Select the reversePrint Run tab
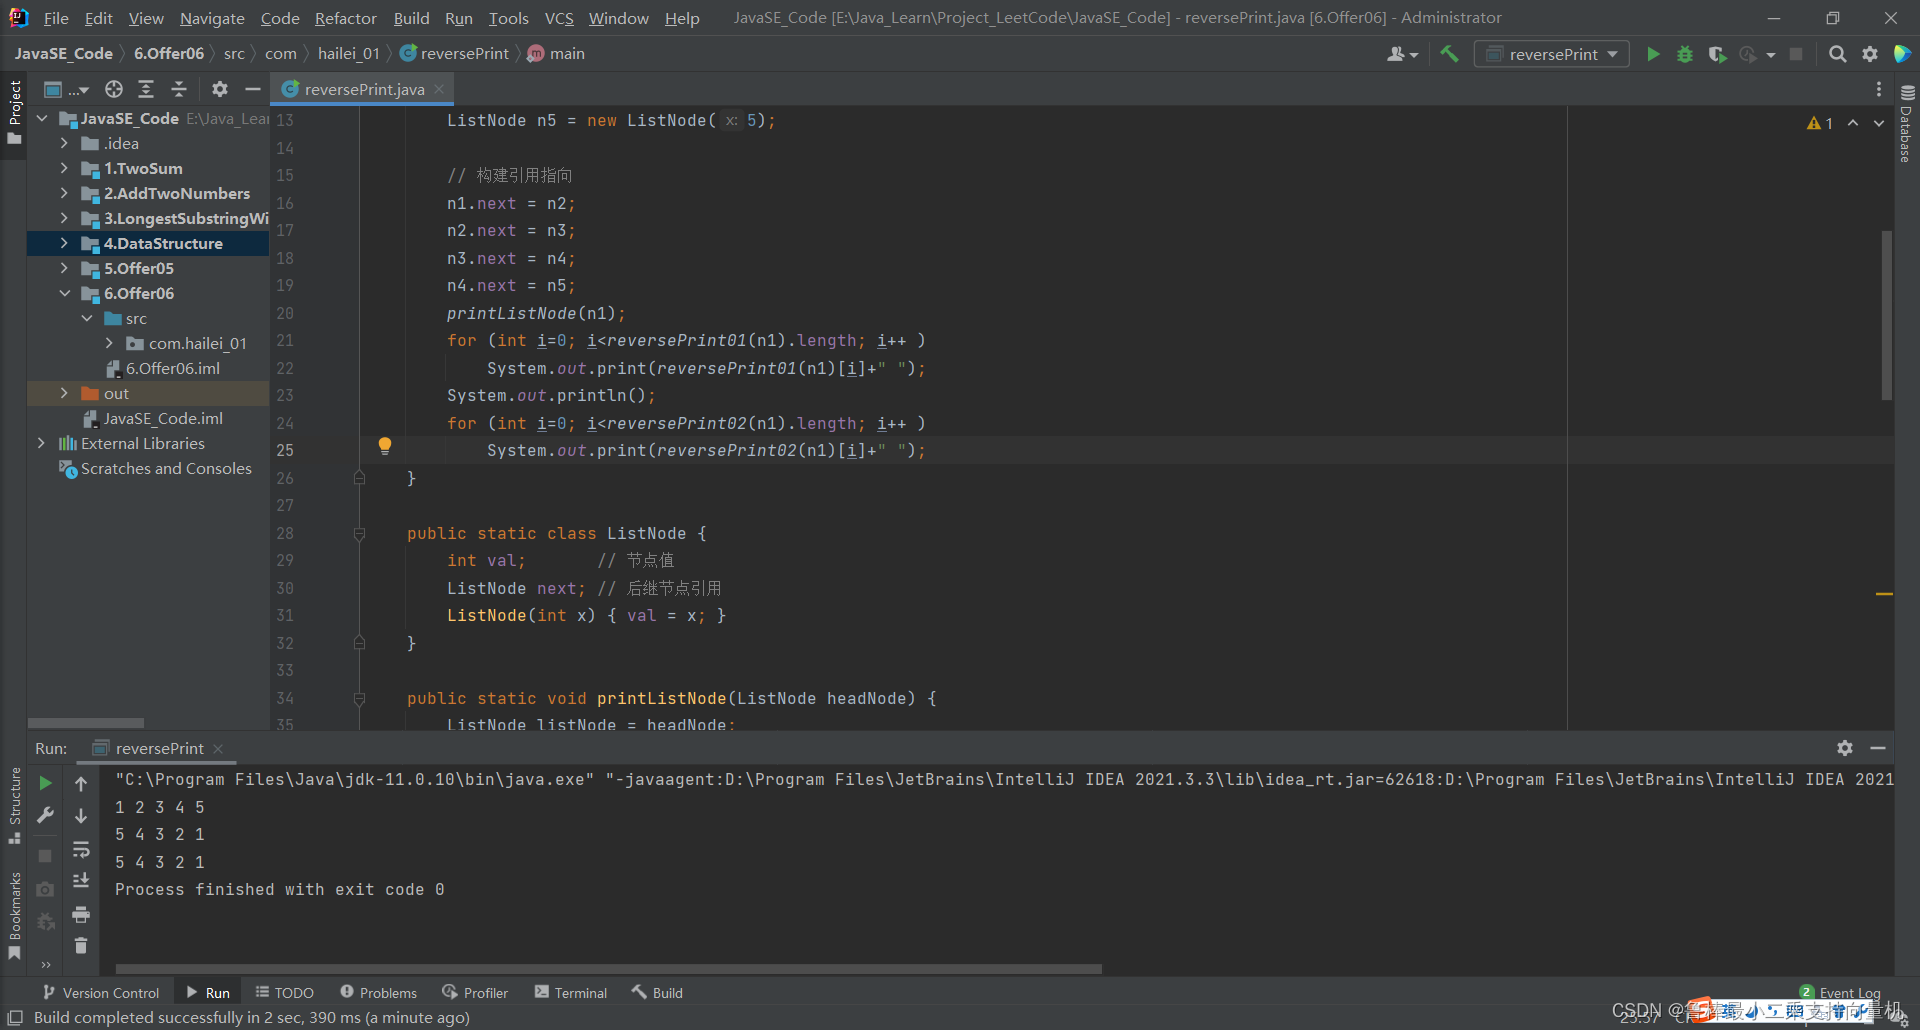Image resolution: width=1920 pixels, height=1030 pixels. click(159, 748)
